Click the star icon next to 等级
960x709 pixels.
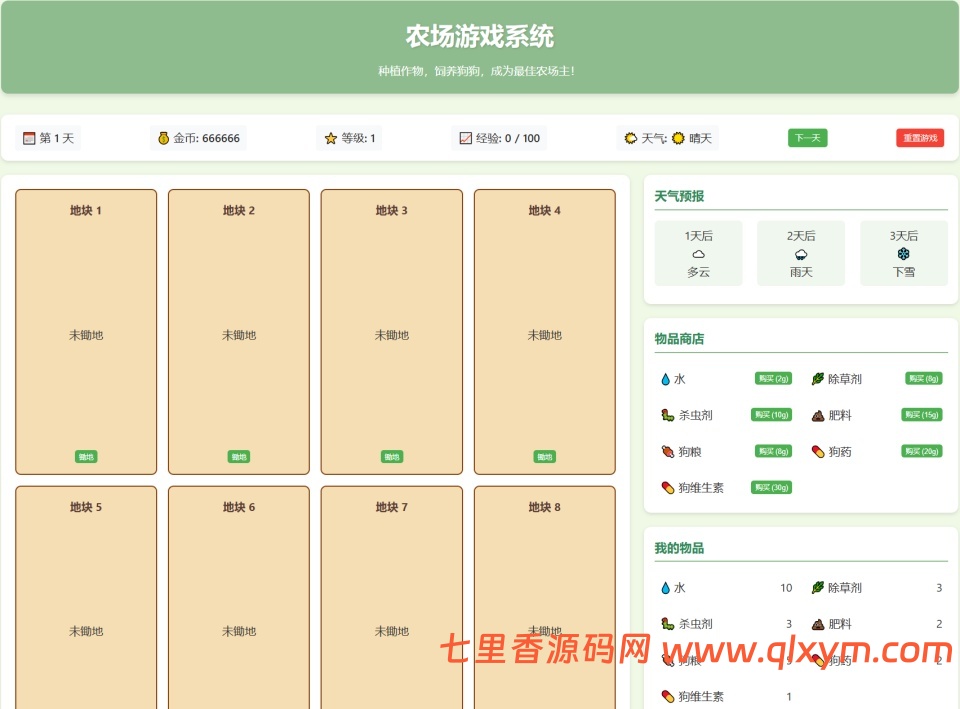(330, 138)
